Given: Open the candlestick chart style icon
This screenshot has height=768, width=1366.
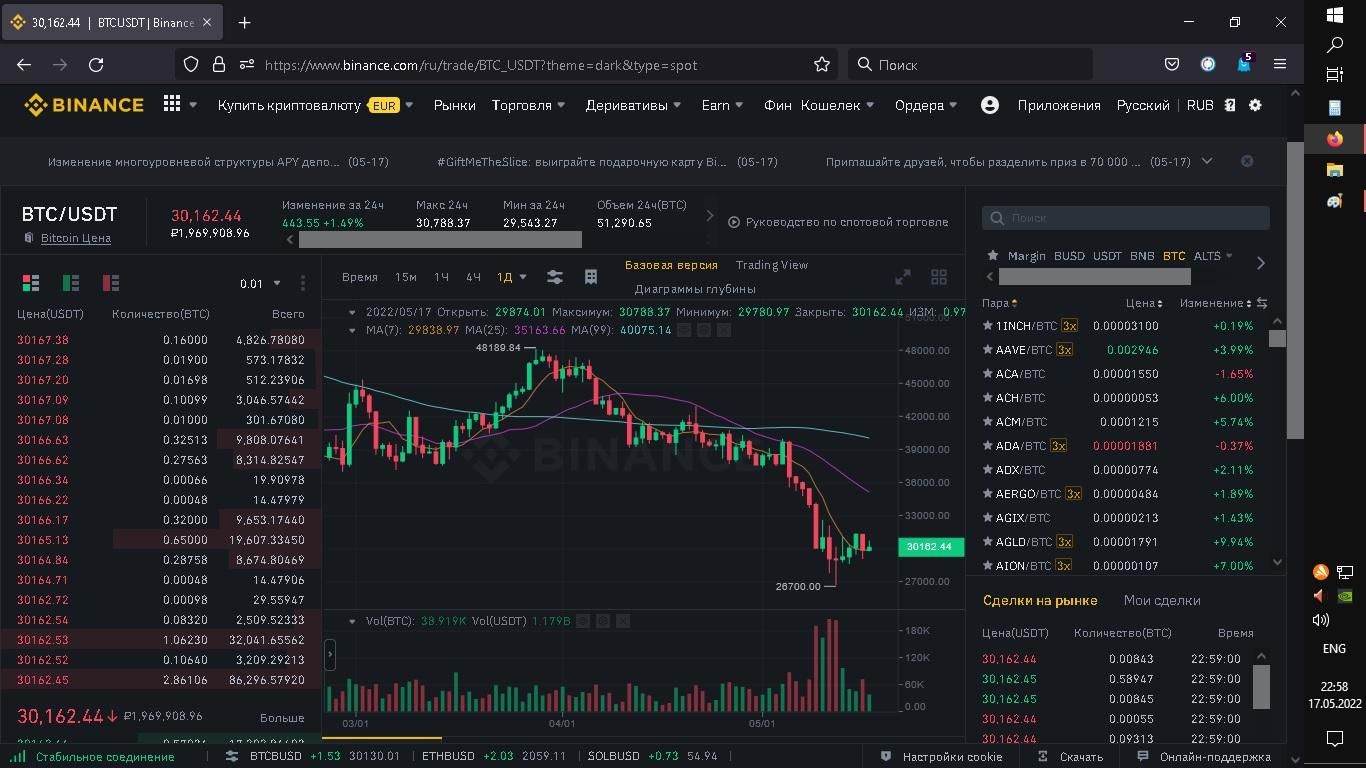Looking at the screenshot, I should pyautogui.click(x=591, y=277).
